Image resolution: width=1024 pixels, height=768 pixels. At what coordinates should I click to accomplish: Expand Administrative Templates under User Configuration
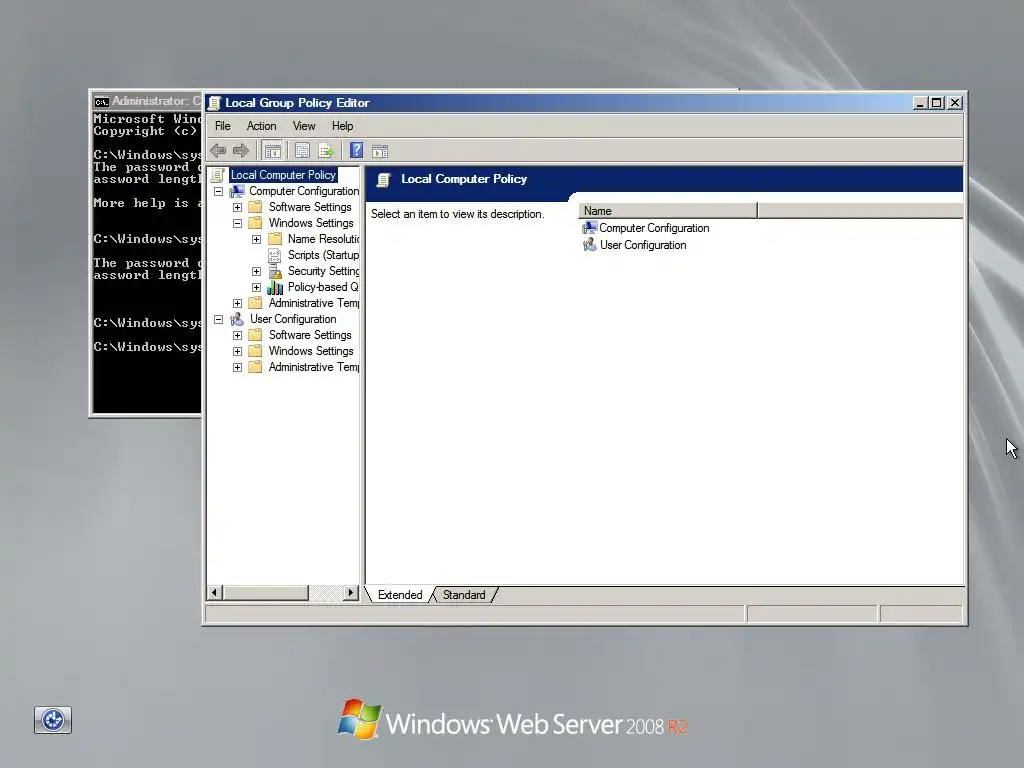click(238, 367)
